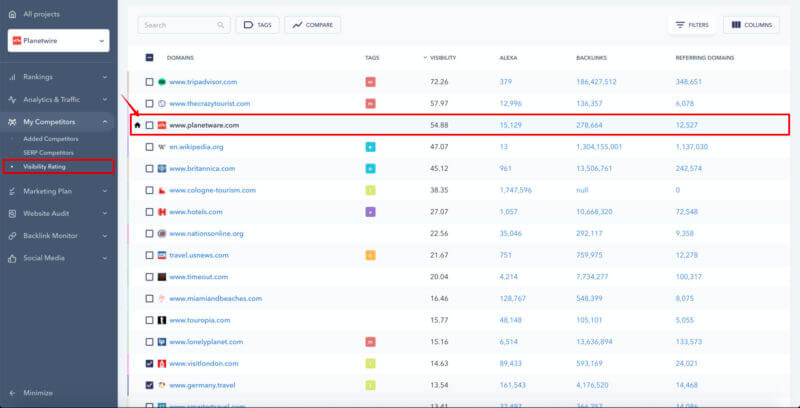Screen dimensions: 800x408
Task: Click backlinks value 1,304,155,001
Action: (599, 147)
